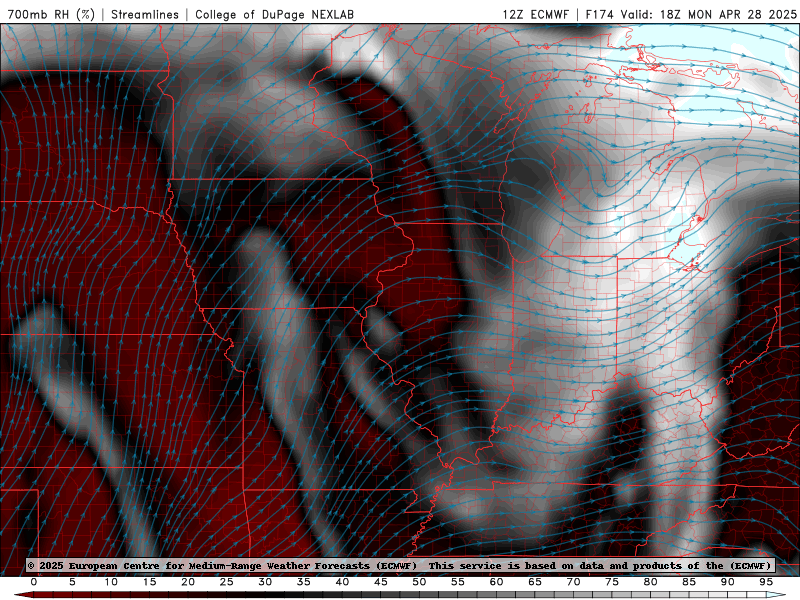Click the "Streamlines" header label

point(145,14)
